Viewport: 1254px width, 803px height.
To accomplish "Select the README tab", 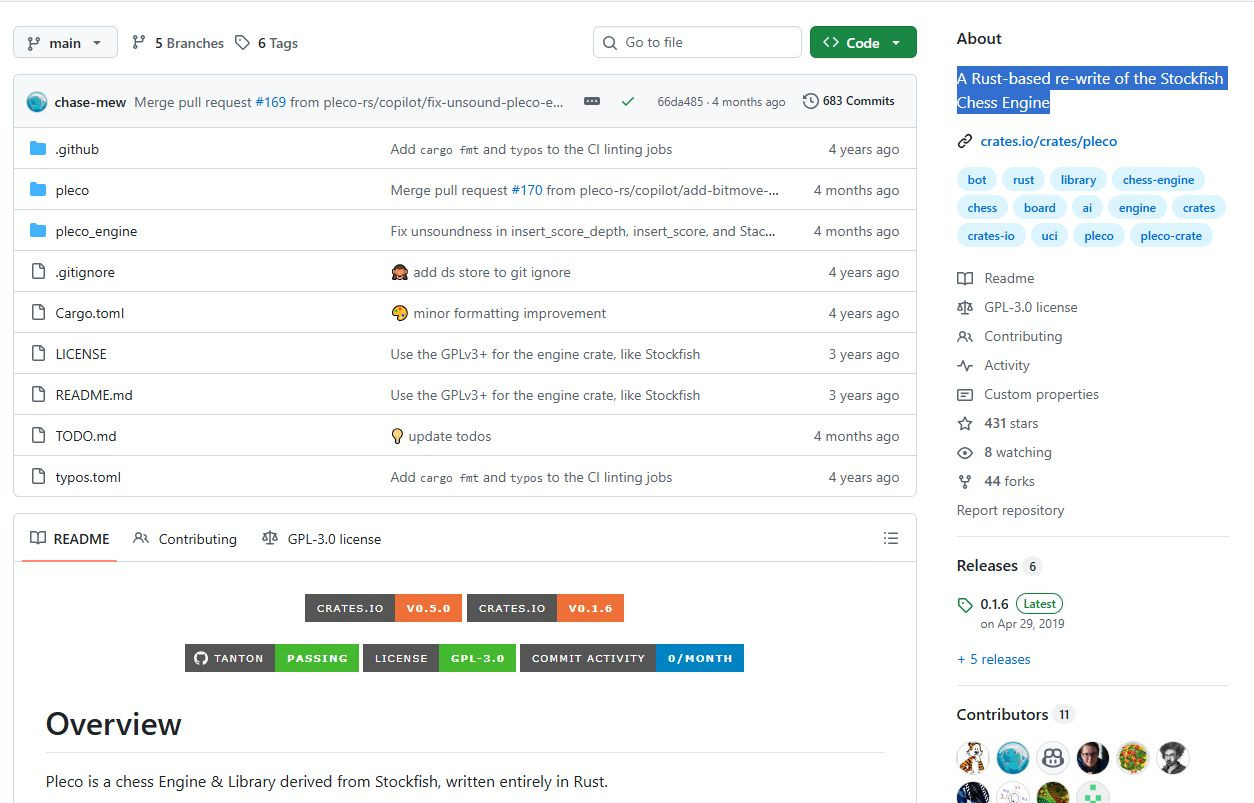I will (x=69, y=539).
